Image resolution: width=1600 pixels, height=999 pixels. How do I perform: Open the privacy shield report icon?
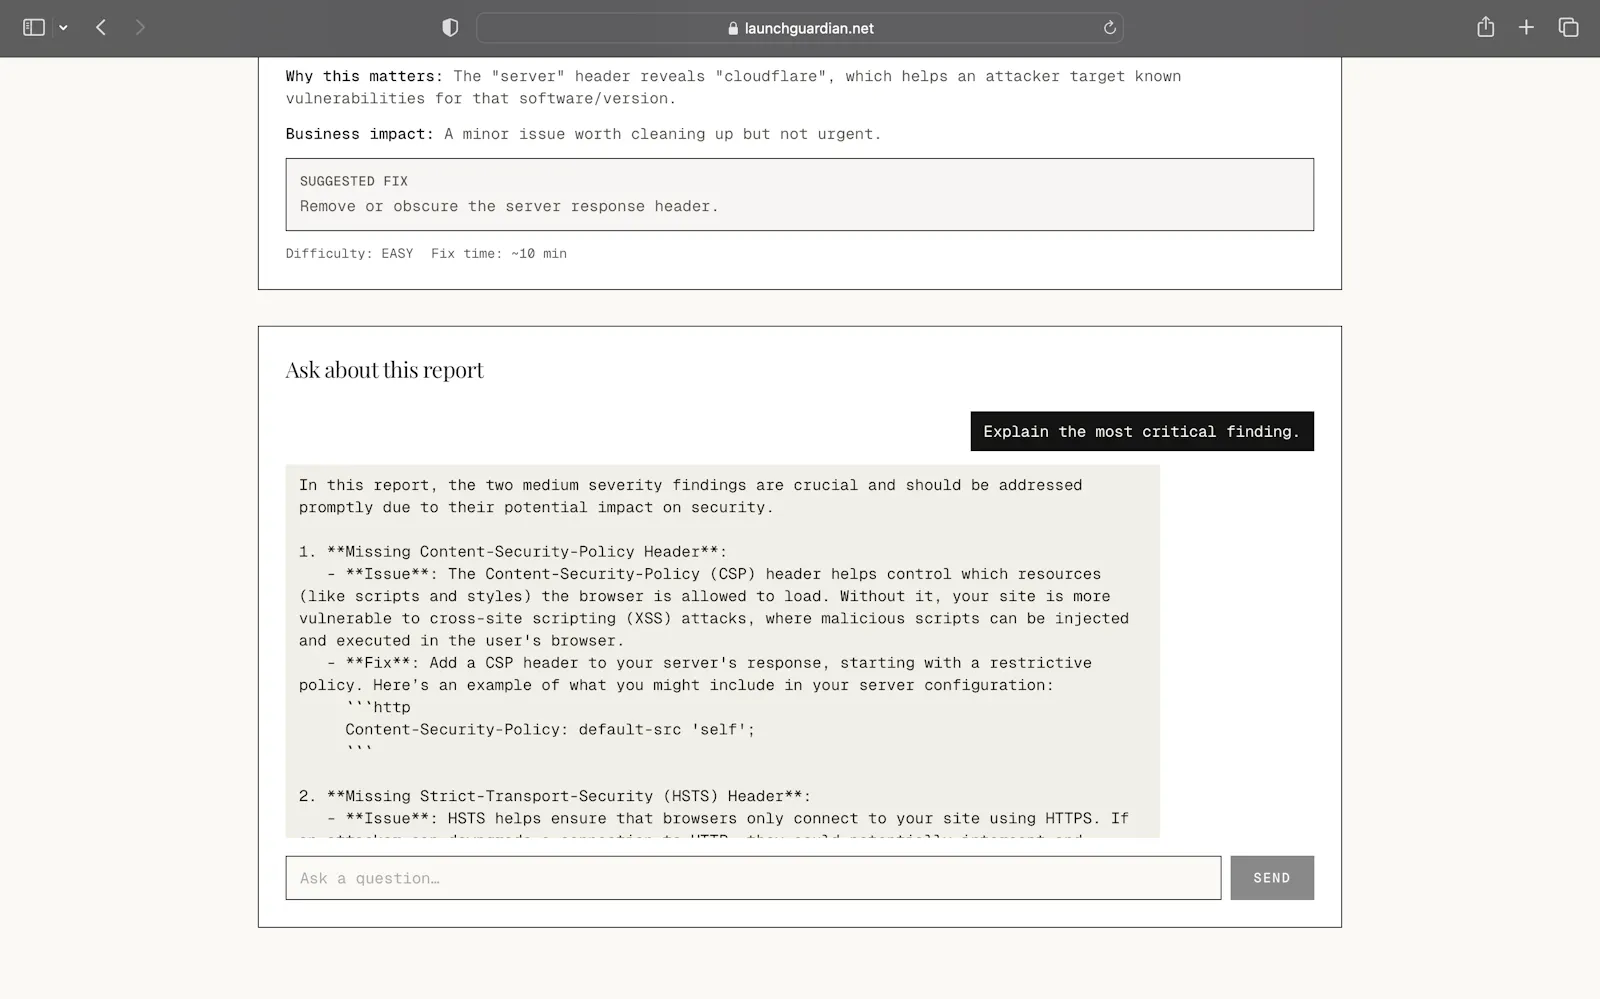[450, 28]
